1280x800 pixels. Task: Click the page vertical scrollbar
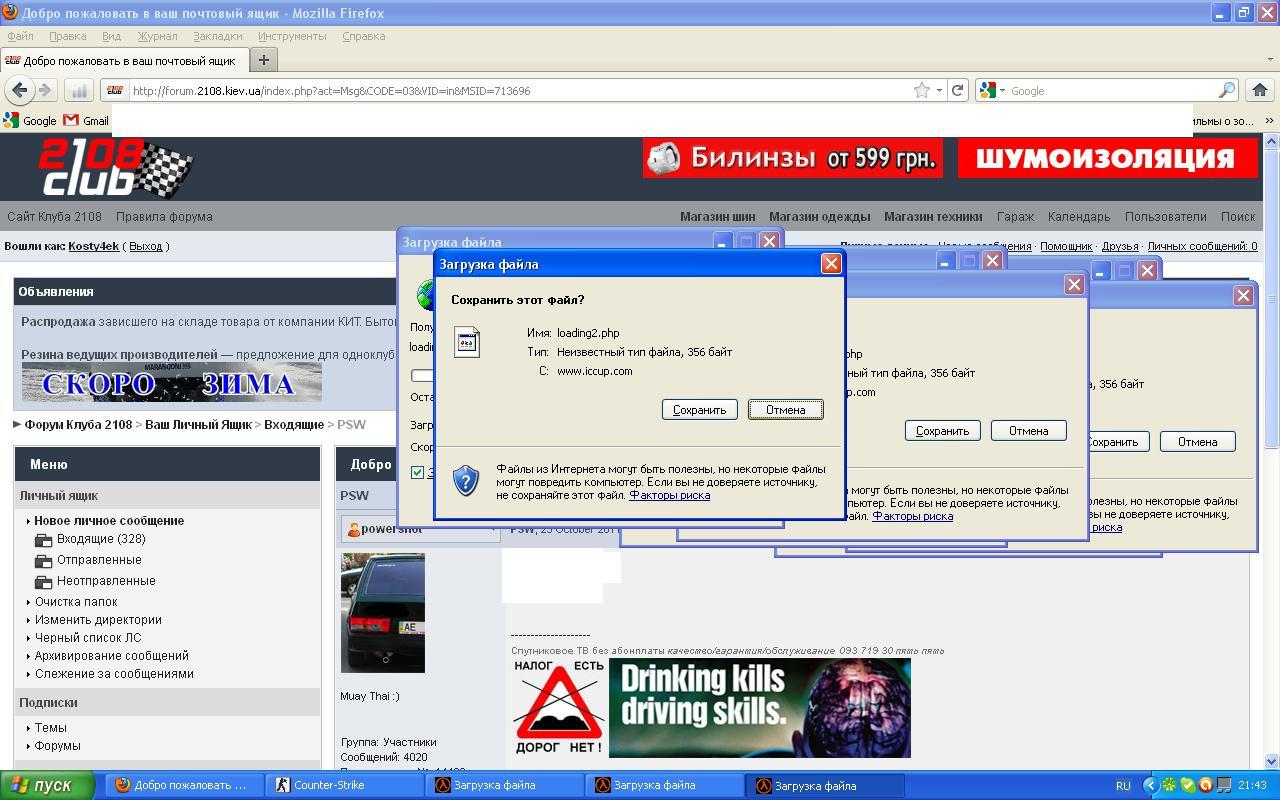(1271, 450)
